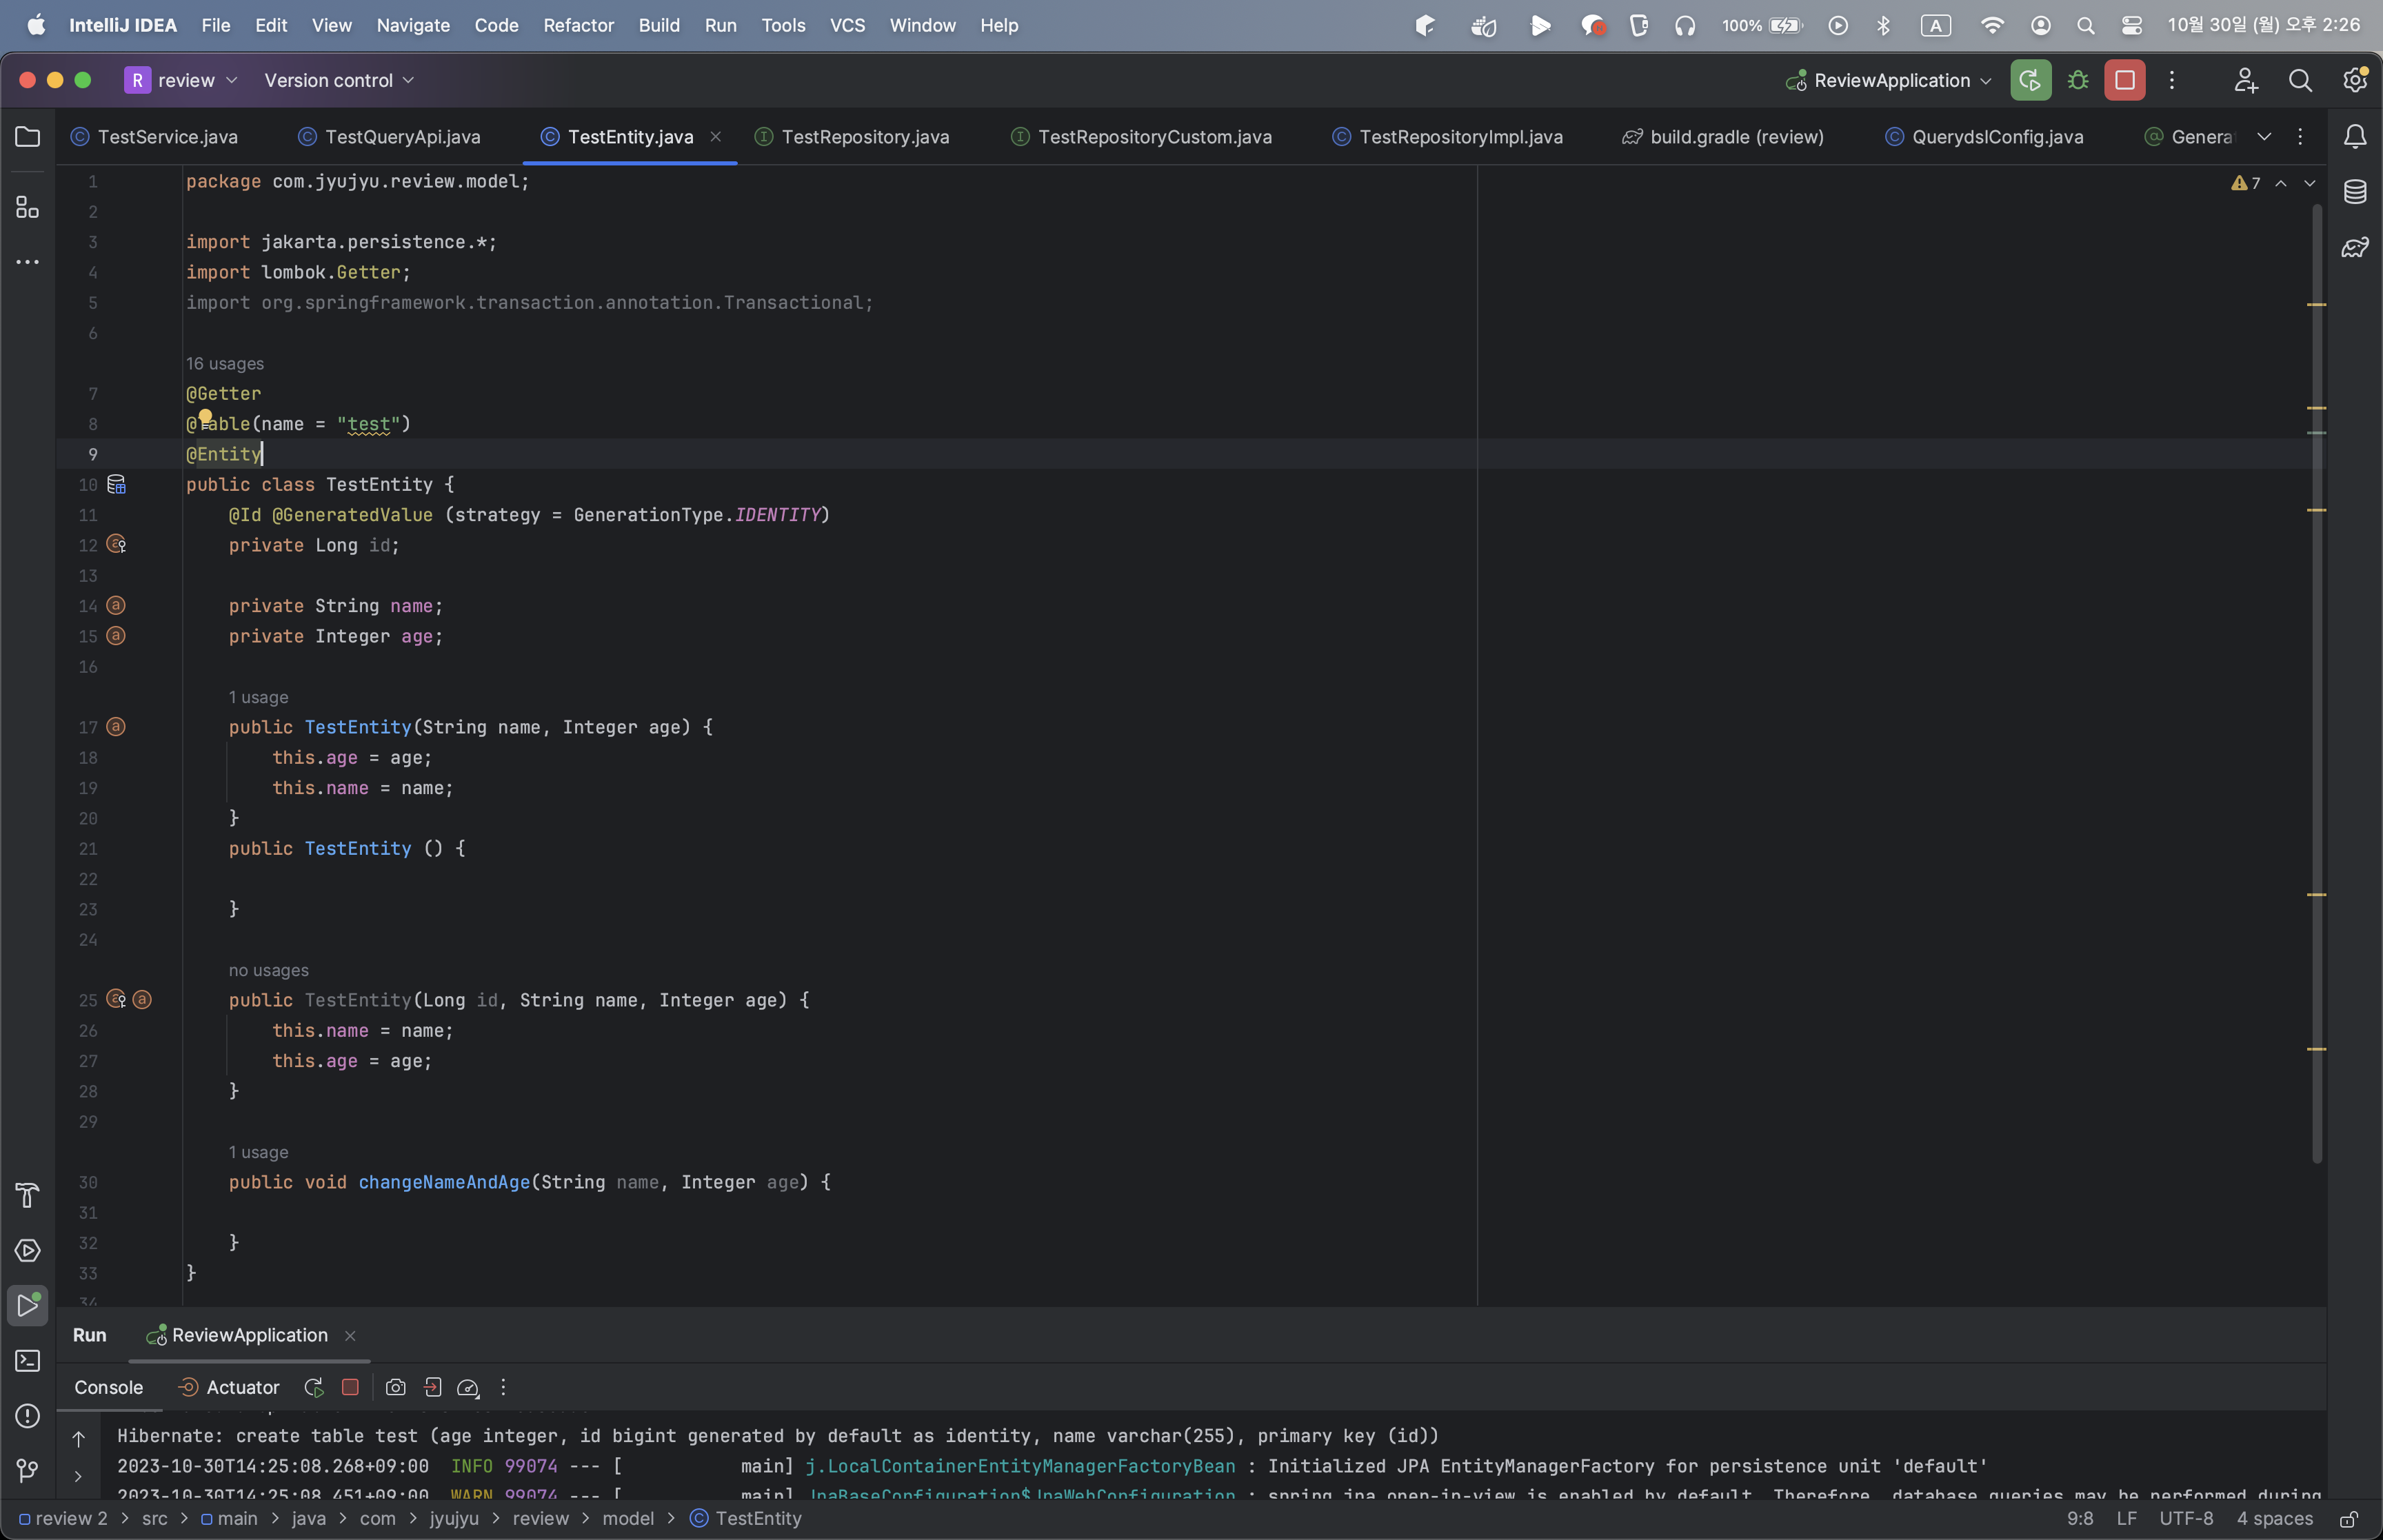Viewport: 2383px width, 1540px height.
Task: Close the TestEntity.java tab
Action: 716,137
